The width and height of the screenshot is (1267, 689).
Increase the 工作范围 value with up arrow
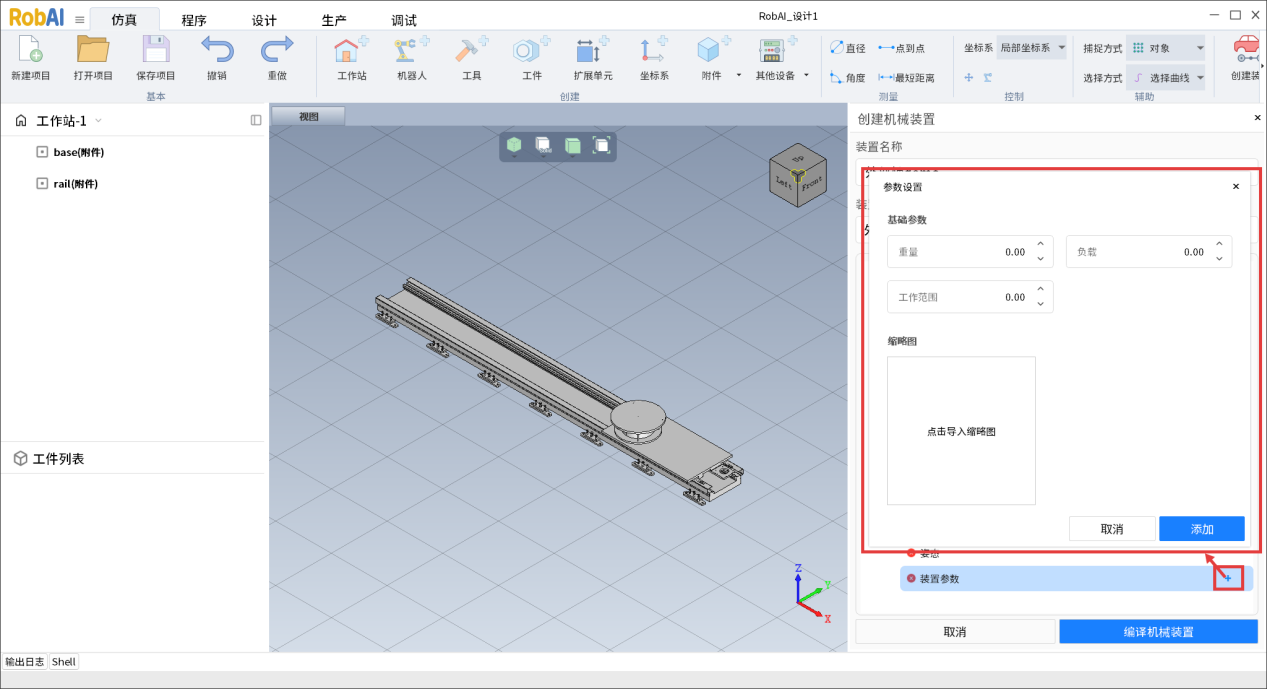[1040, 289]
